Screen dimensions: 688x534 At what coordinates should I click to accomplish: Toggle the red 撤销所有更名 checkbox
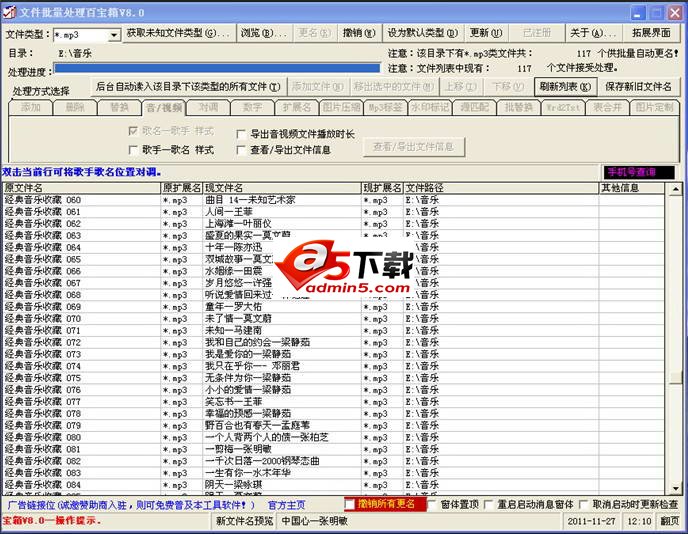pyautogui.click(x=350, y=505)
